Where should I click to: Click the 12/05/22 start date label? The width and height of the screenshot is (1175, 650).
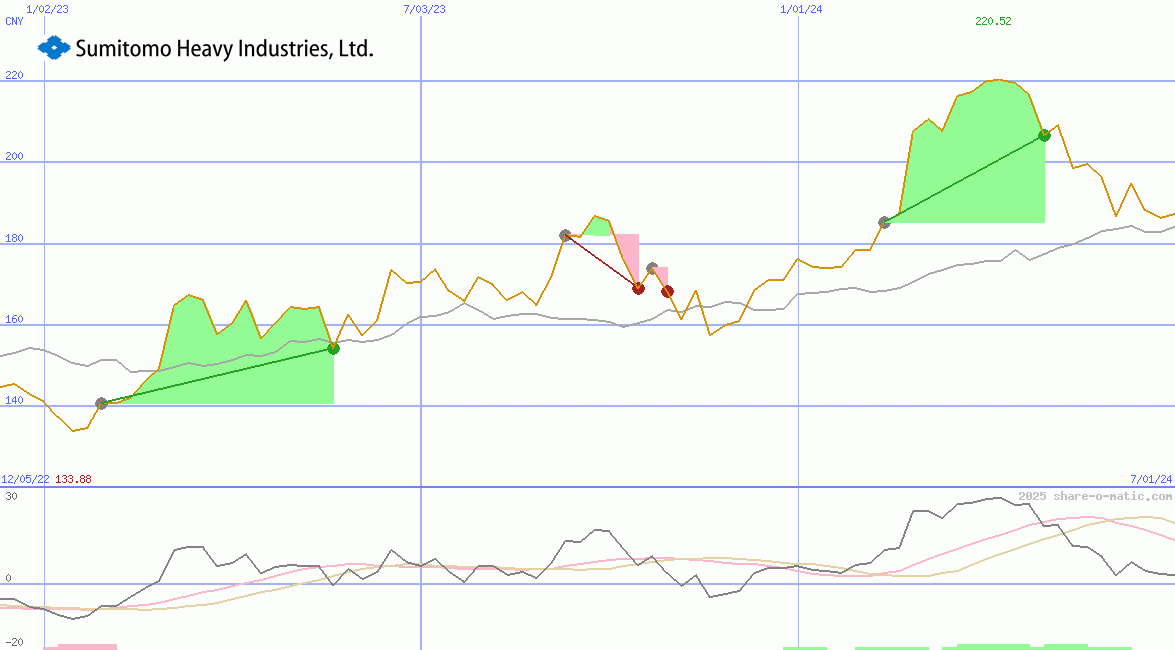[24, 479]
